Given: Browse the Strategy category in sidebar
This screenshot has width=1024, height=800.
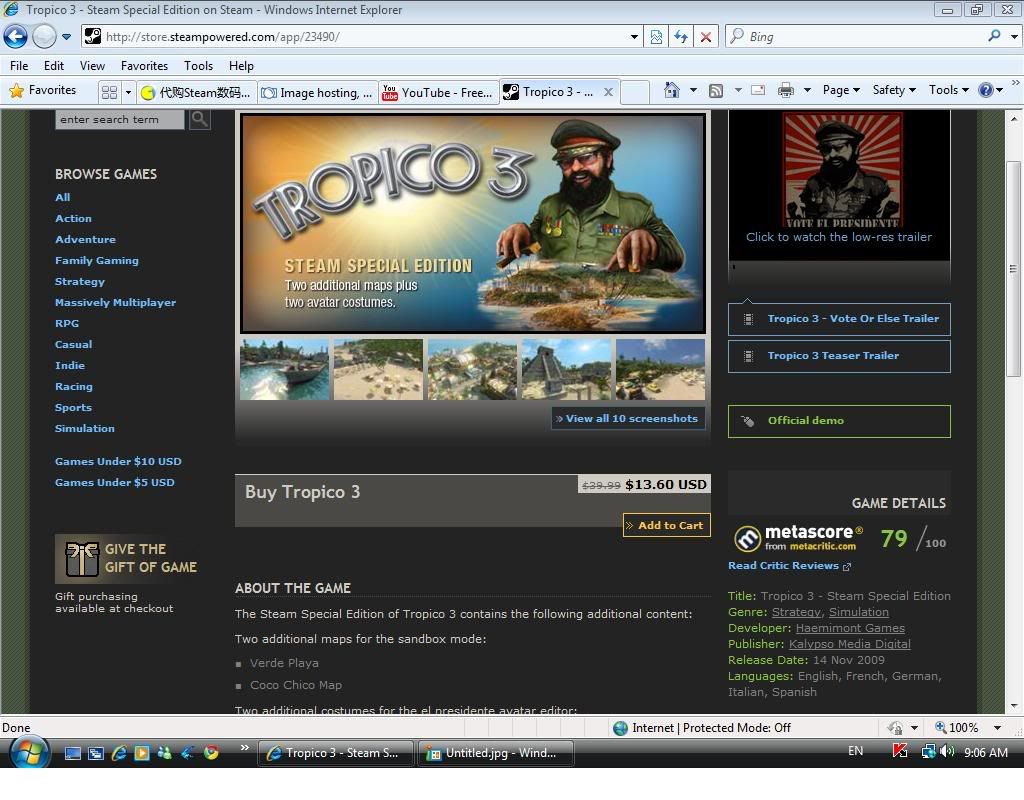Looking at the screenshot, I should pyautogui.click(x=80, y=281).
